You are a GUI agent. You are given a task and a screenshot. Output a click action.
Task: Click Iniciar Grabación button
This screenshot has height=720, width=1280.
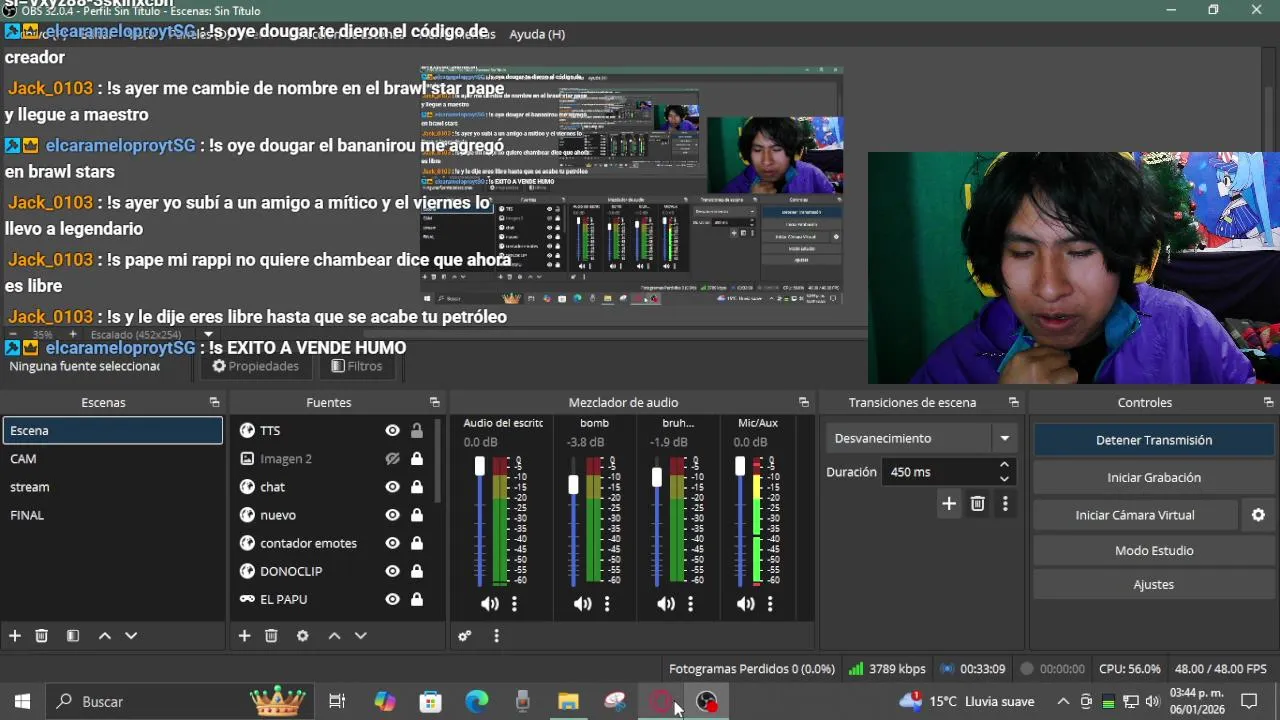1154,477
